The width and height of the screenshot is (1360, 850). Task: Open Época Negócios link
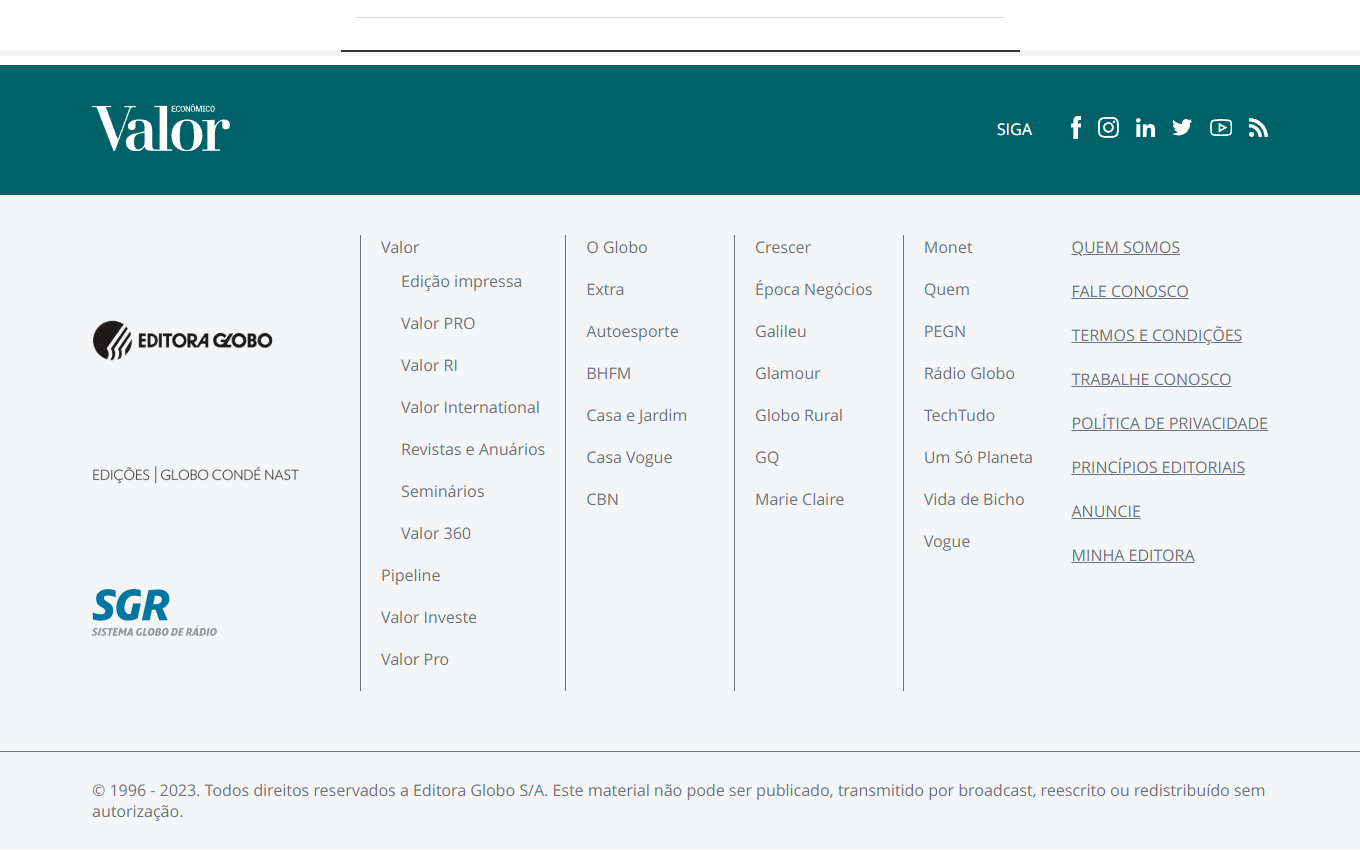pos(813,290)
